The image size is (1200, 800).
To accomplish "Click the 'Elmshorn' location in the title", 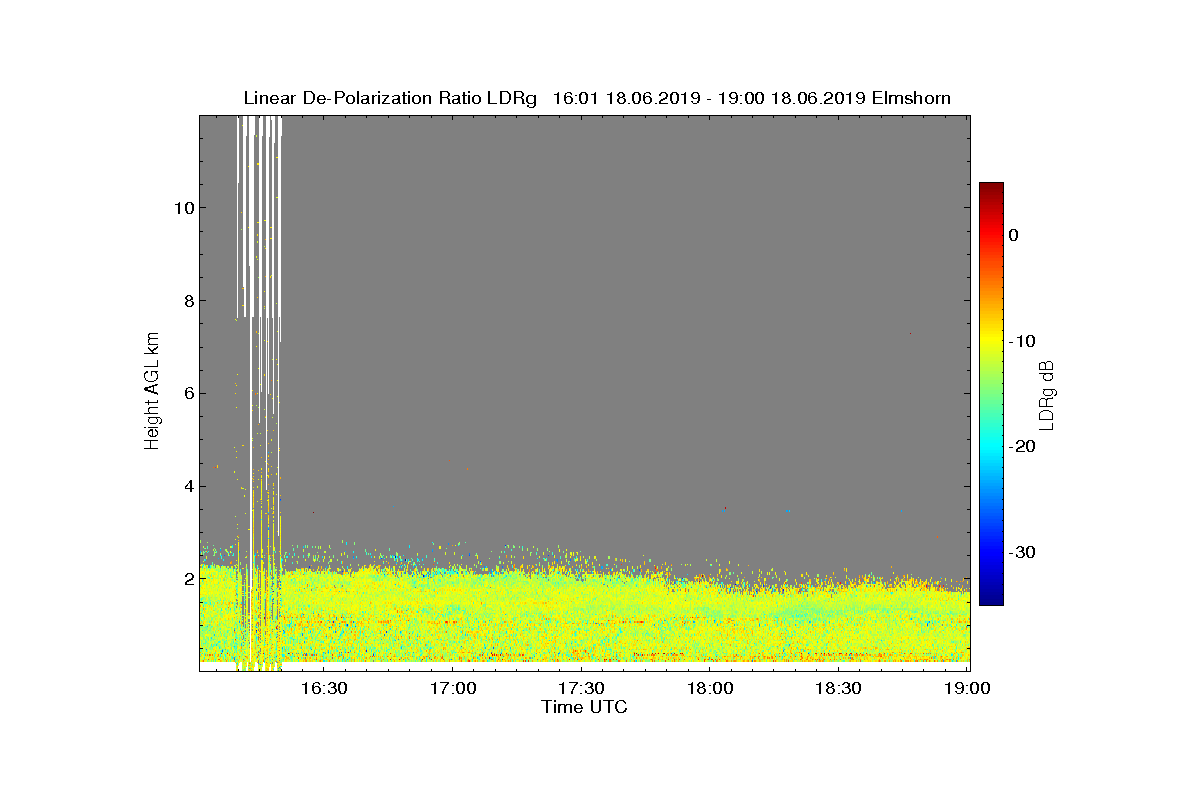I will pos(911,98).
